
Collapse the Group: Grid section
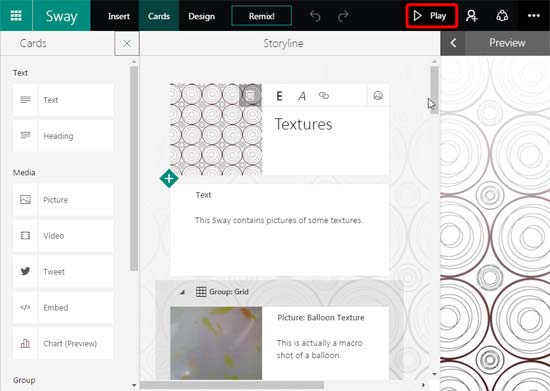(182, 292)
